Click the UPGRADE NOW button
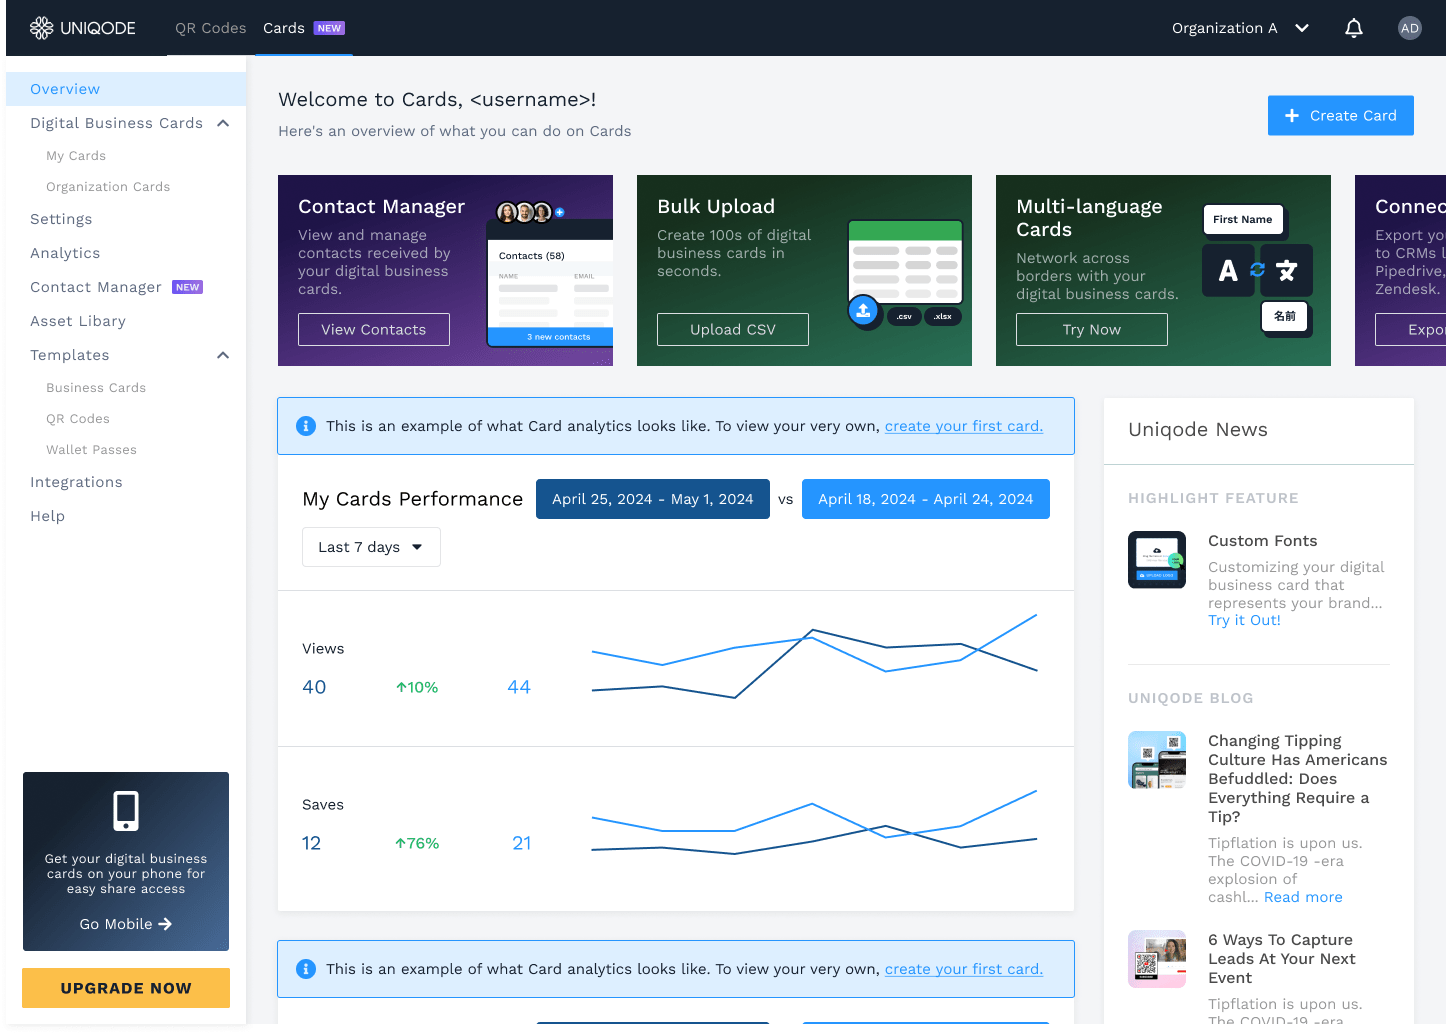The width and height of the screenshot is (1446, 1034). point(125,988)
